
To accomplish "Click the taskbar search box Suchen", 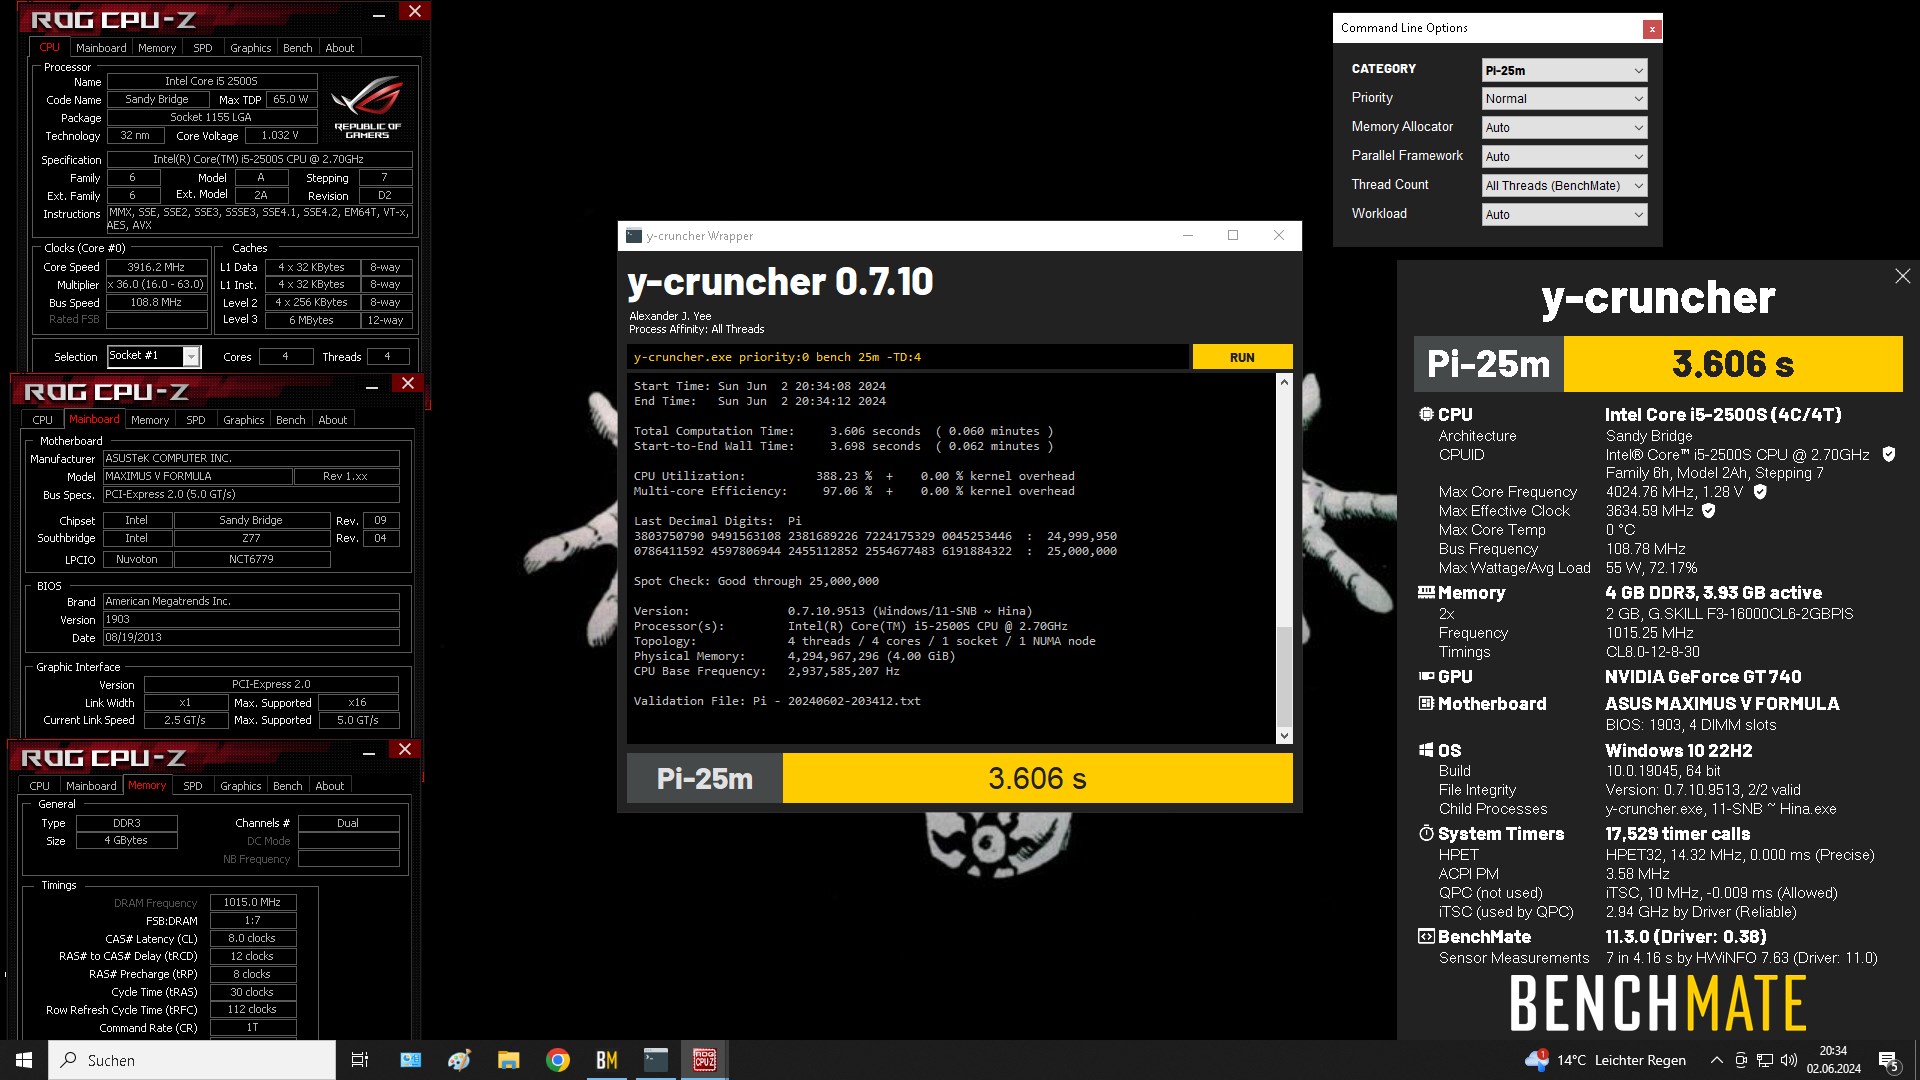I will coord(192,1060).
